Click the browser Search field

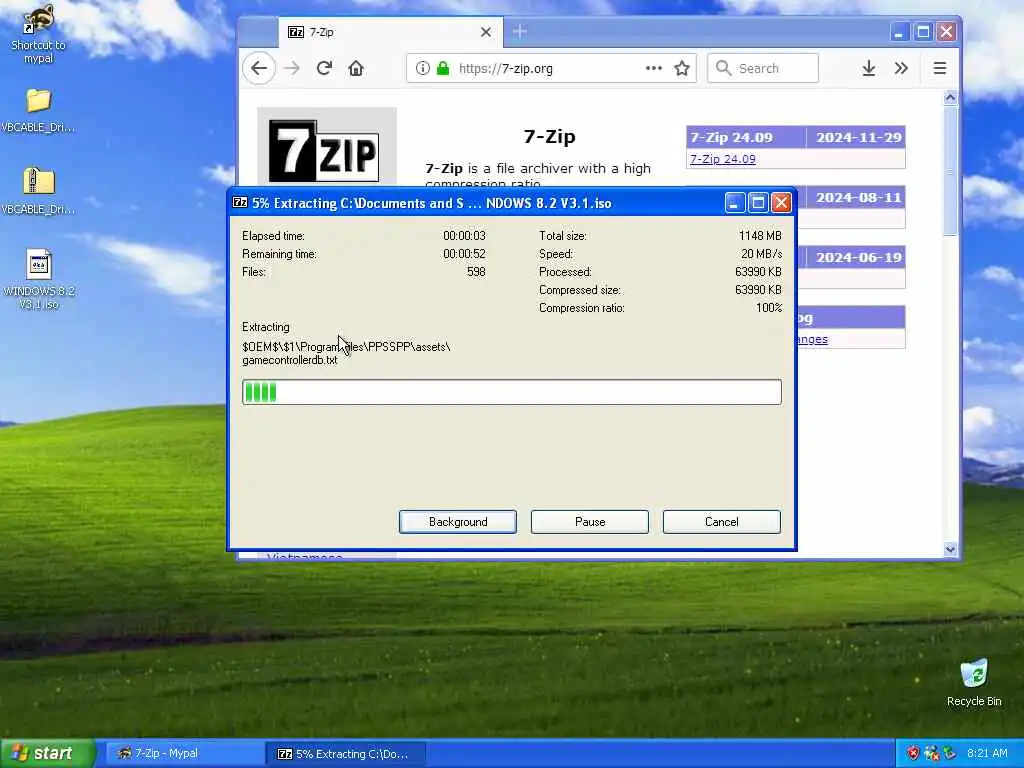(x=763, y=68)
